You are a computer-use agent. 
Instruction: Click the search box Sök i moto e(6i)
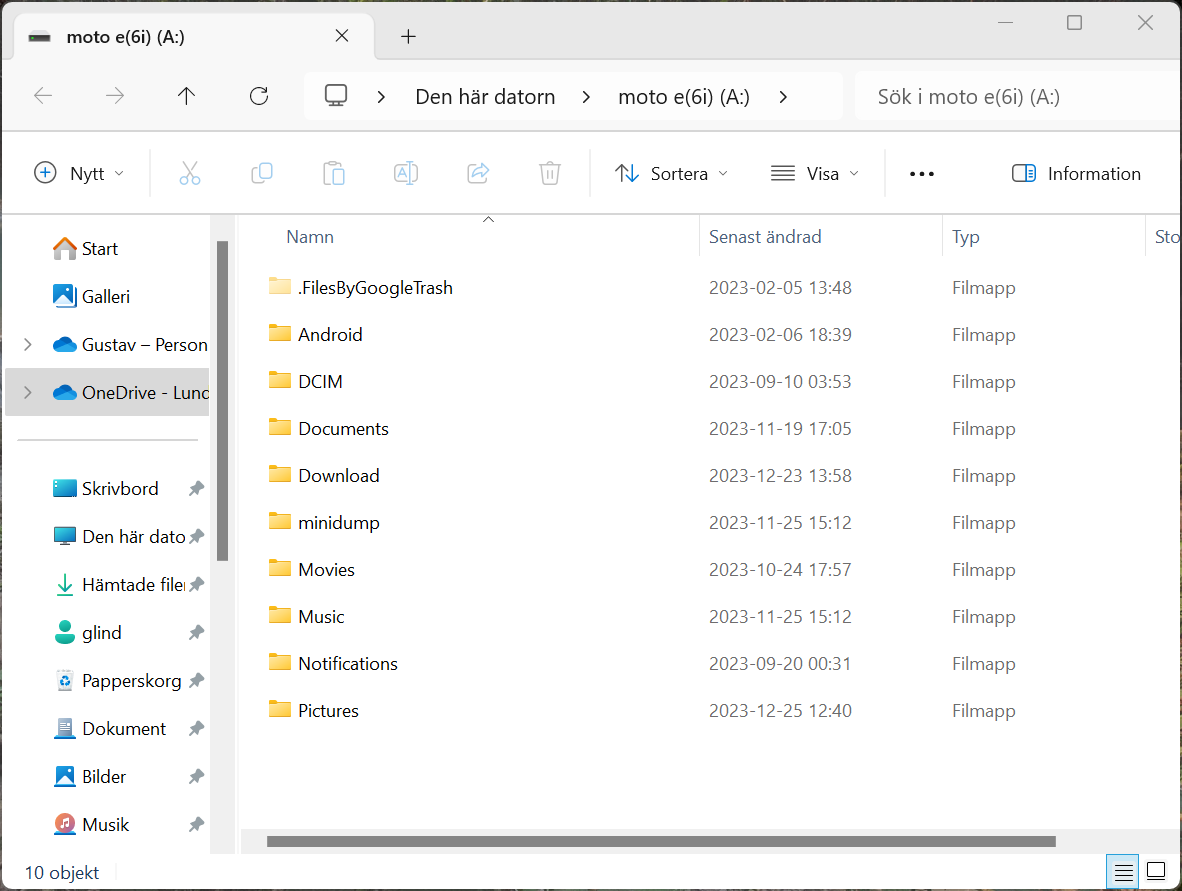pos(1018,96)
